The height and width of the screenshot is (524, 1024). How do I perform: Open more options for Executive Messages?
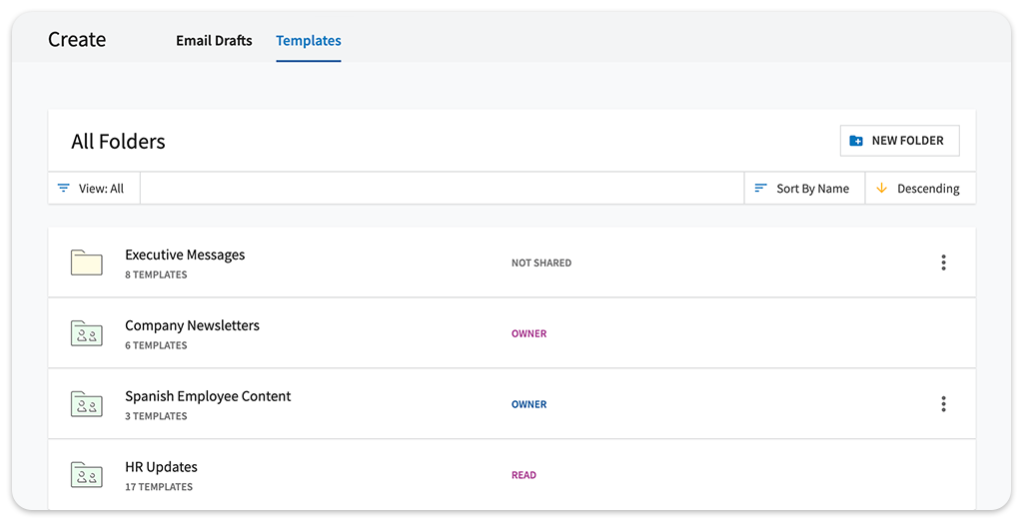coord(943,263)
